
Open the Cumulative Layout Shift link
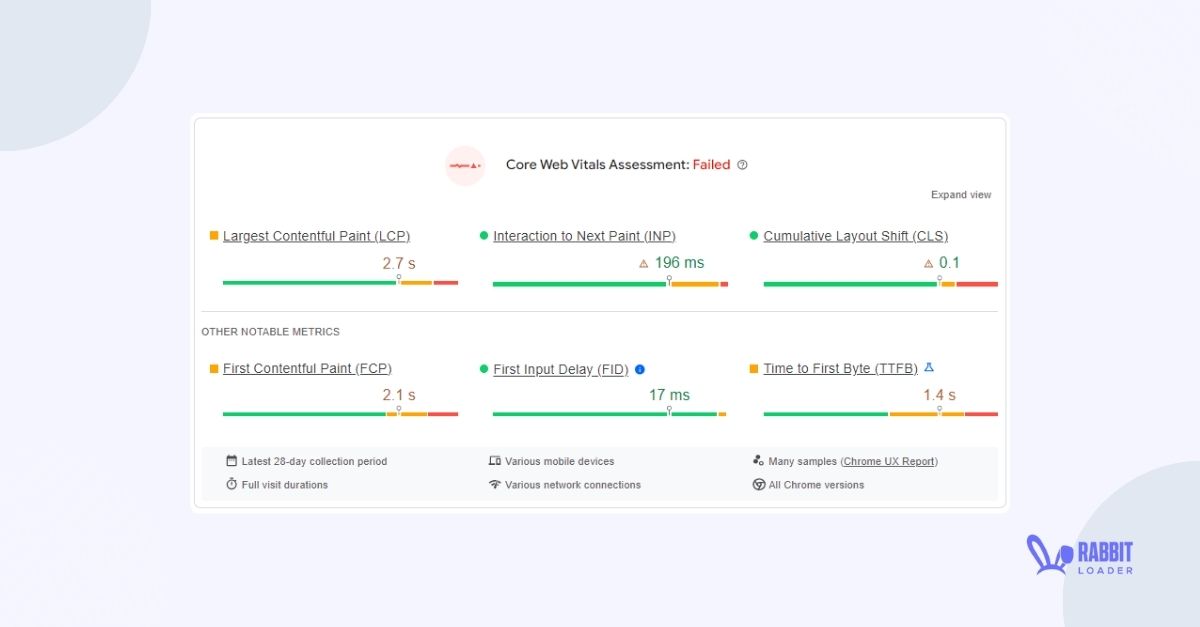tap(854, 236)
